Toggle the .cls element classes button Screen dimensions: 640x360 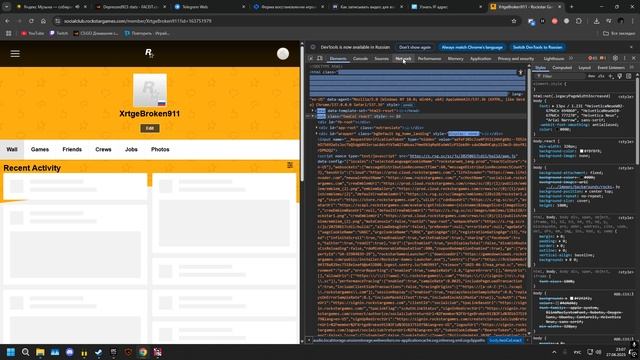point(601,76)
